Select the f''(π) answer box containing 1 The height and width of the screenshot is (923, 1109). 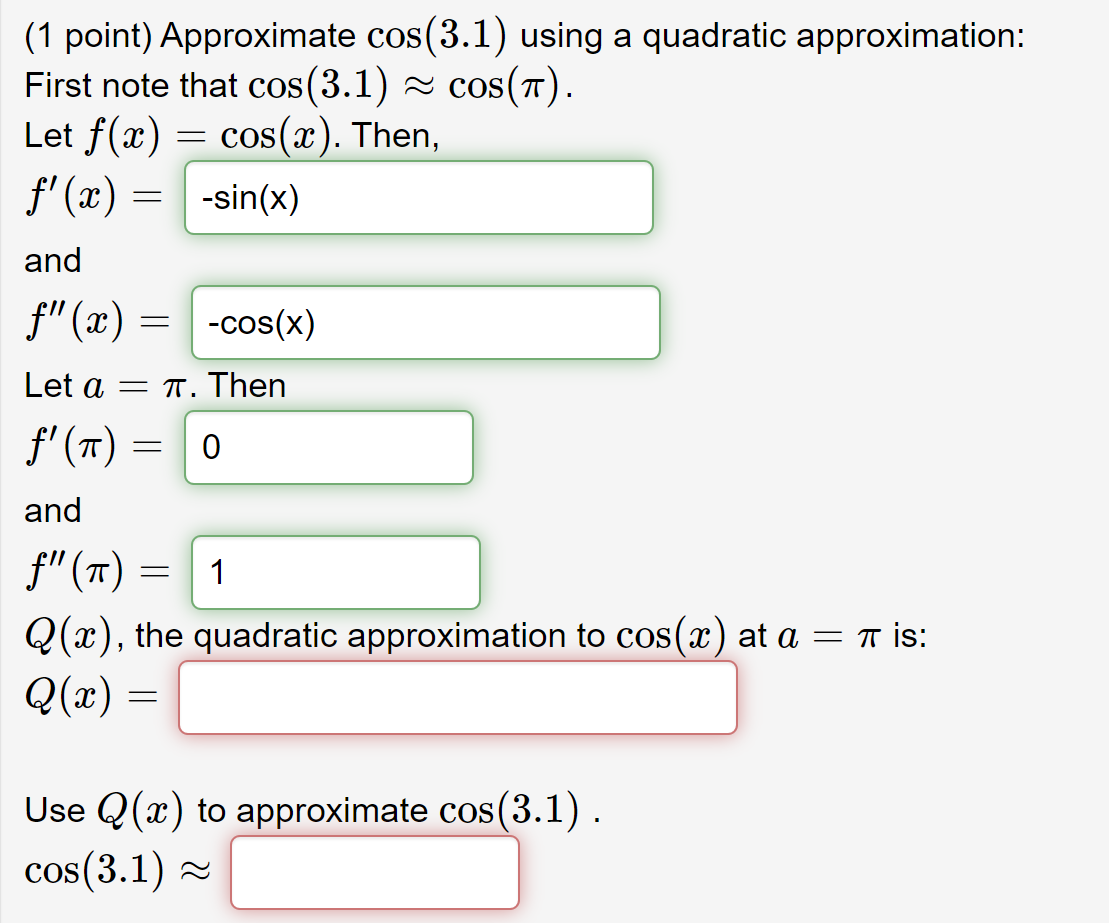click(335, 572)
